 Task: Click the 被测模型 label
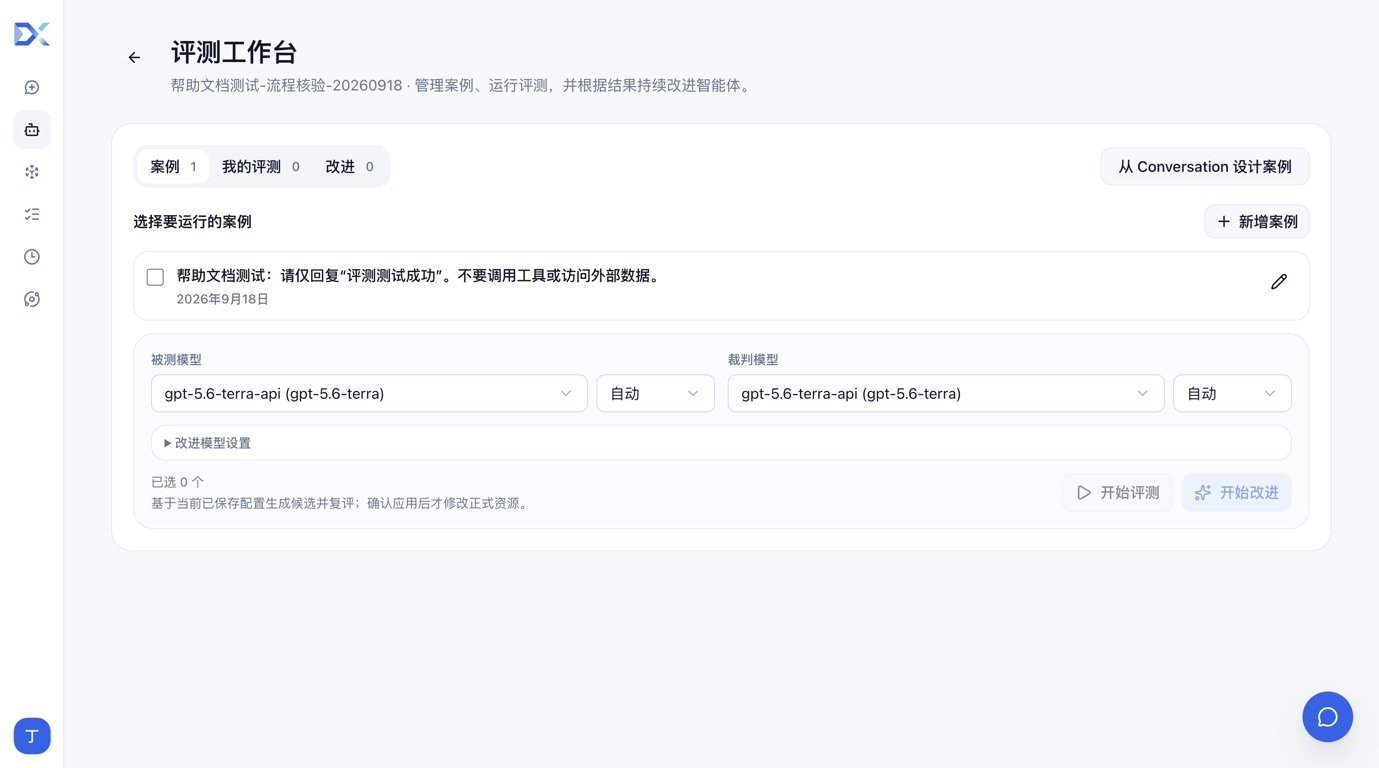pos(176,360)
